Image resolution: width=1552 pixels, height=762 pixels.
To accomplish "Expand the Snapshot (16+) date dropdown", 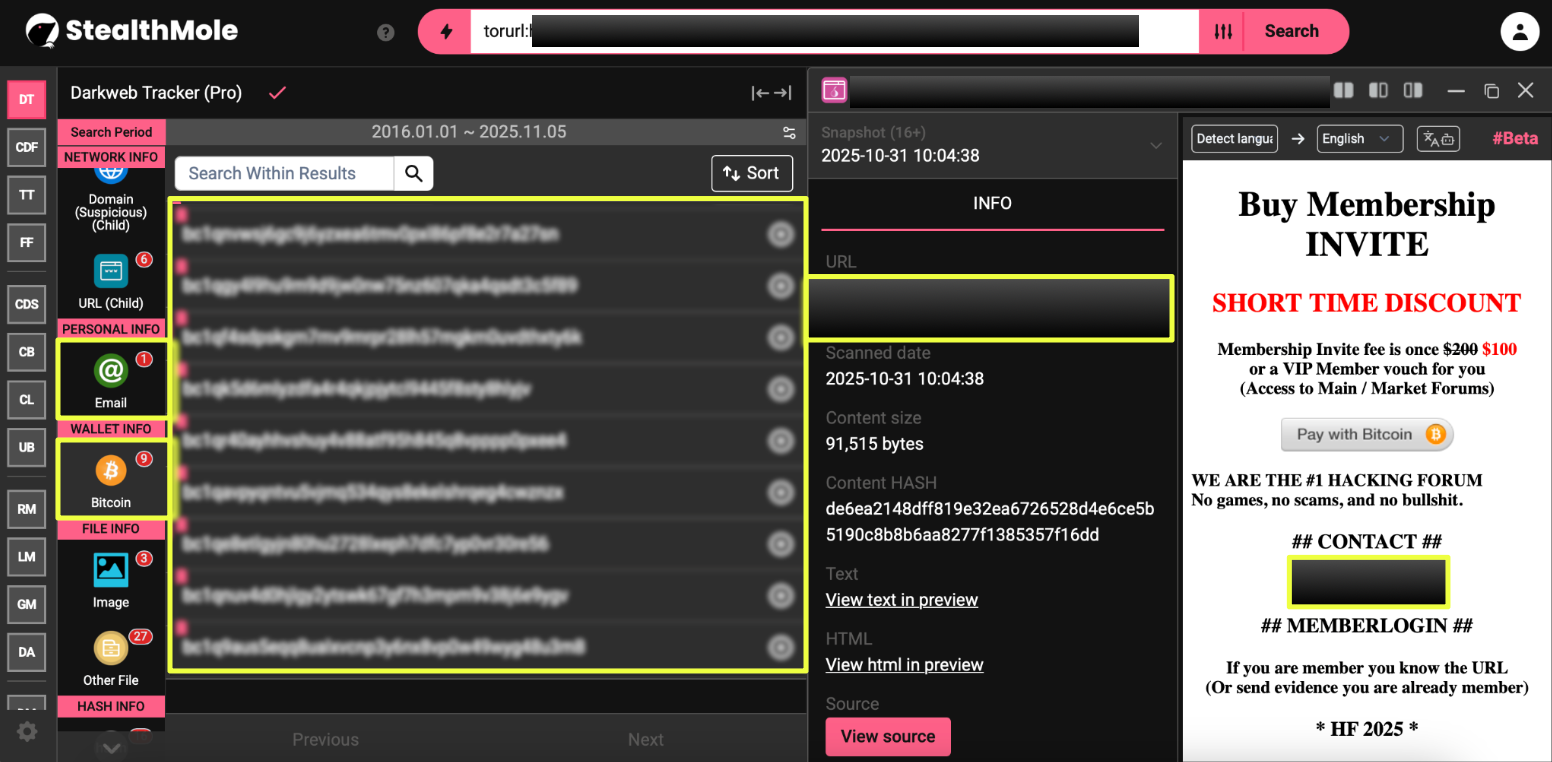I will (1156, 145).
